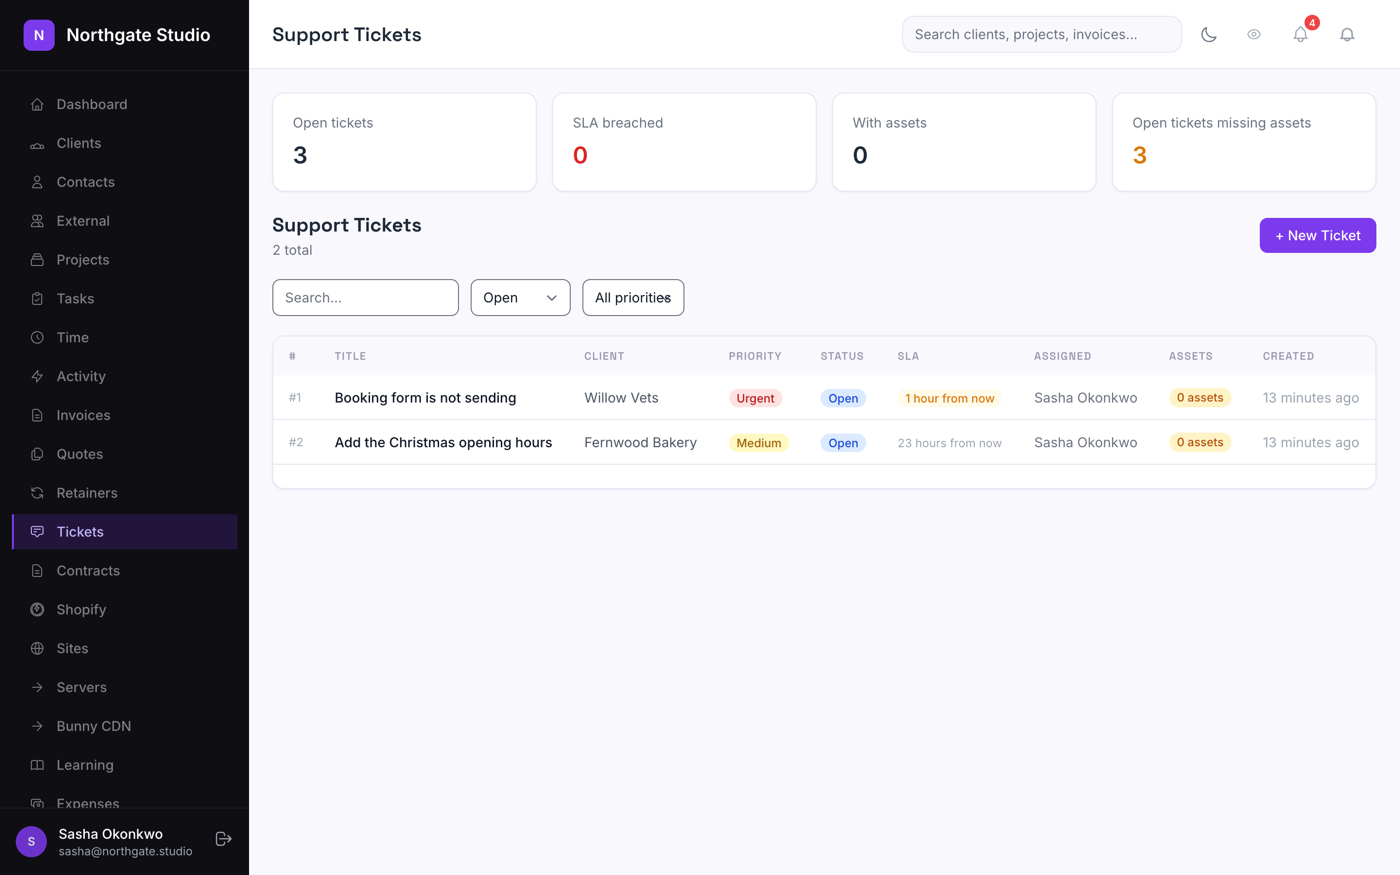Toggle dark mode with the moon icon

pos(1208,35)
